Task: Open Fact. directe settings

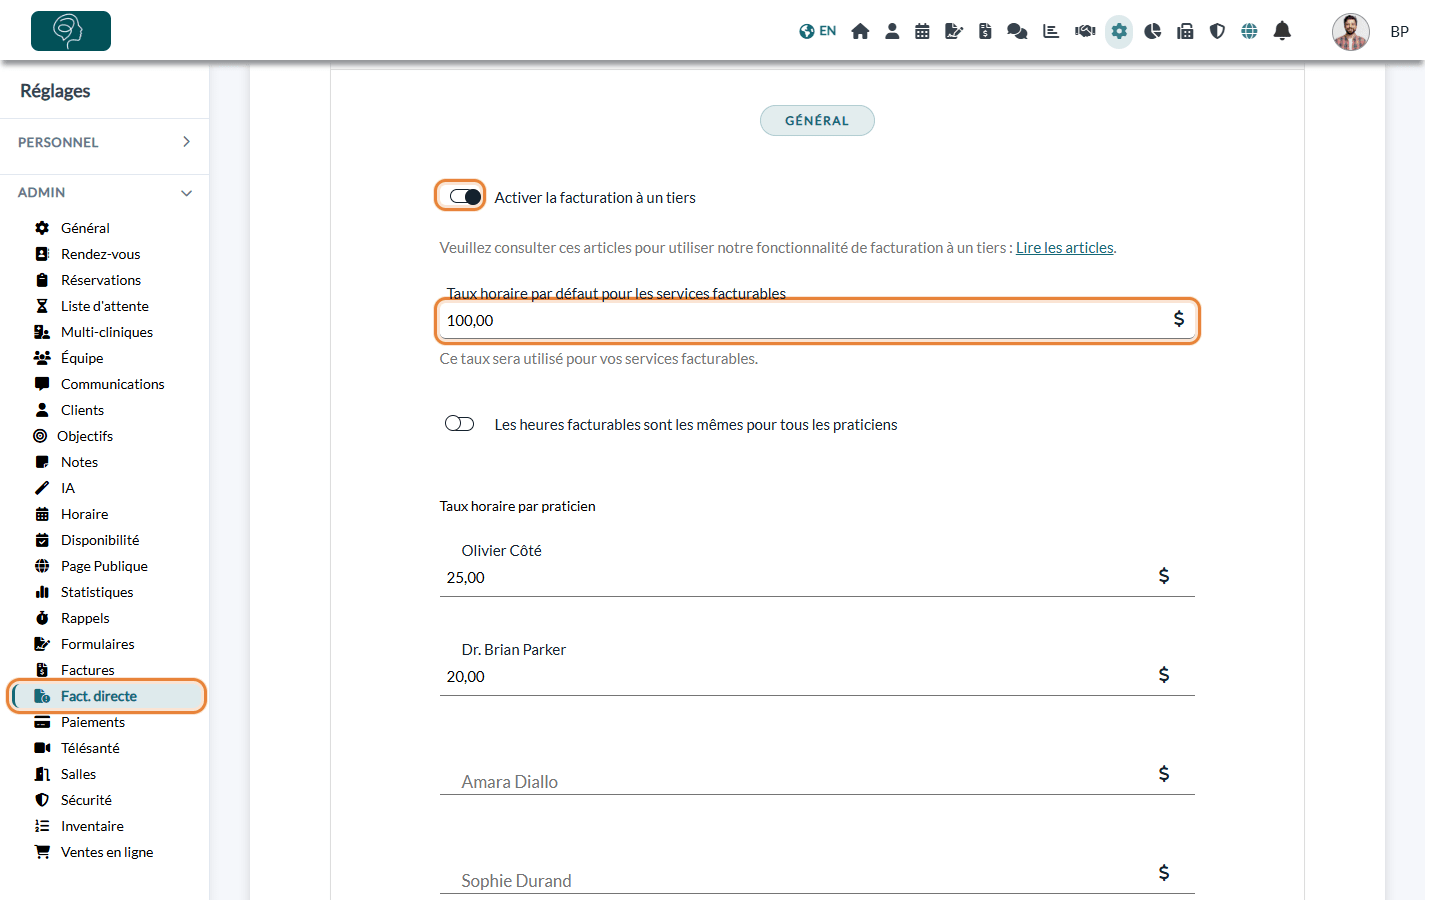Action: 107,696
